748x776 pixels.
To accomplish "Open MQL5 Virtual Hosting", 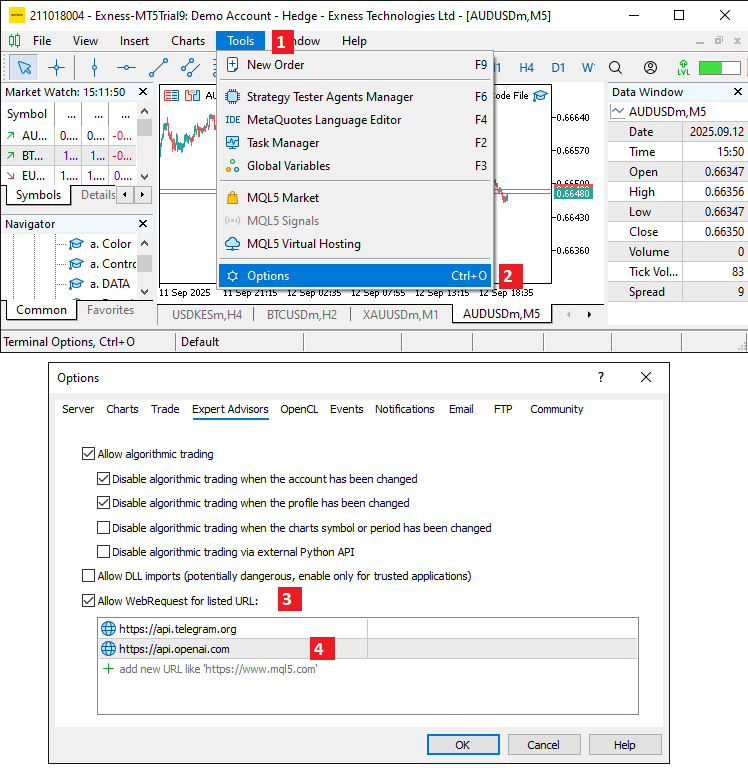I will [355, 244].
